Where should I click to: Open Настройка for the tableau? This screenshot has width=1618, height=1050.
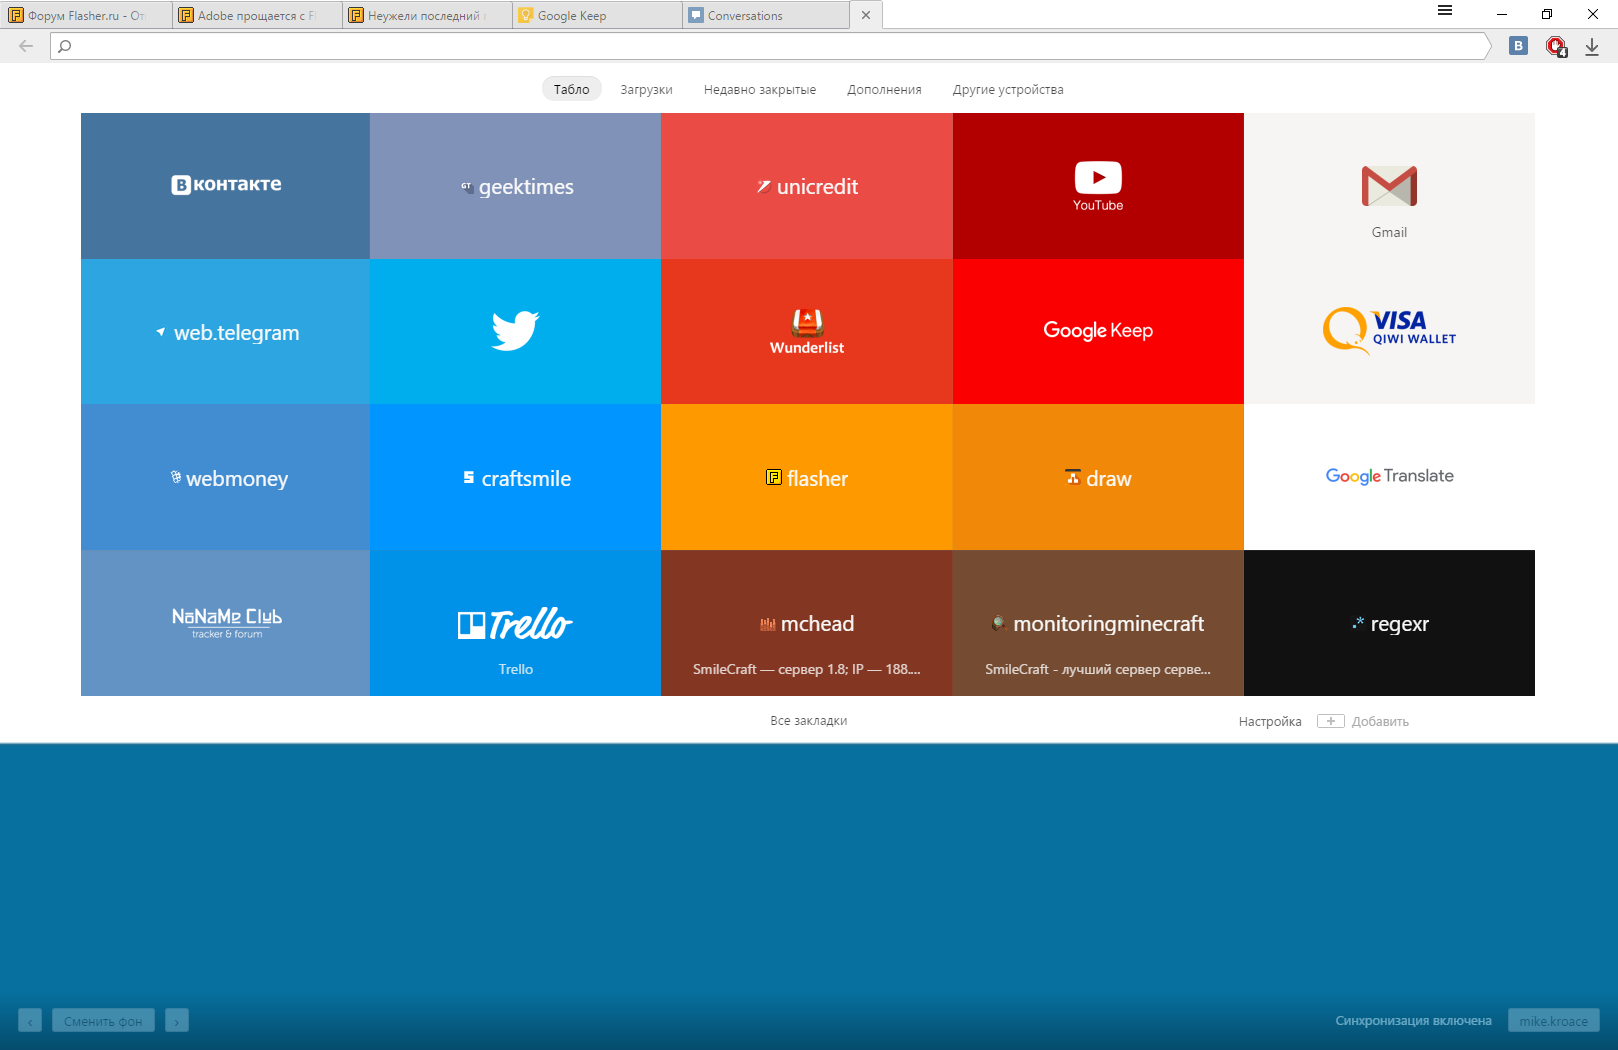(1270, 722)
